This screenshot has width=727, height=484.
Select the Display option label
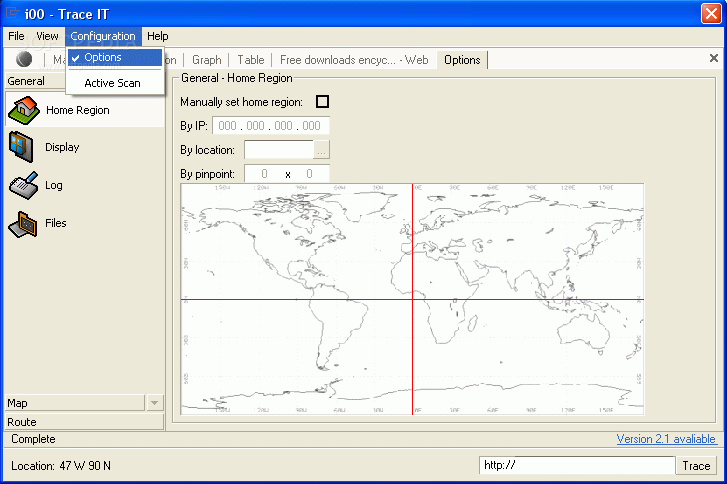click(x=62, y=147)
